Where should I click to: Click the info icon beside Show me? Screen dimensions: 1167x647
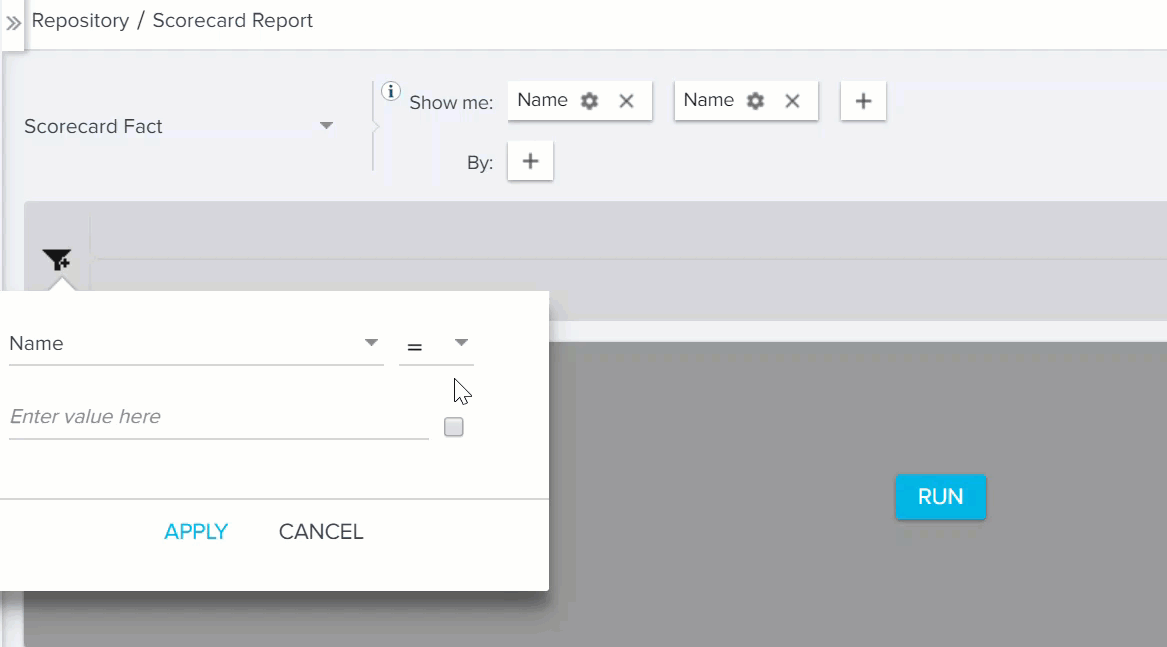pyautogui.click(x=391, y=91)
